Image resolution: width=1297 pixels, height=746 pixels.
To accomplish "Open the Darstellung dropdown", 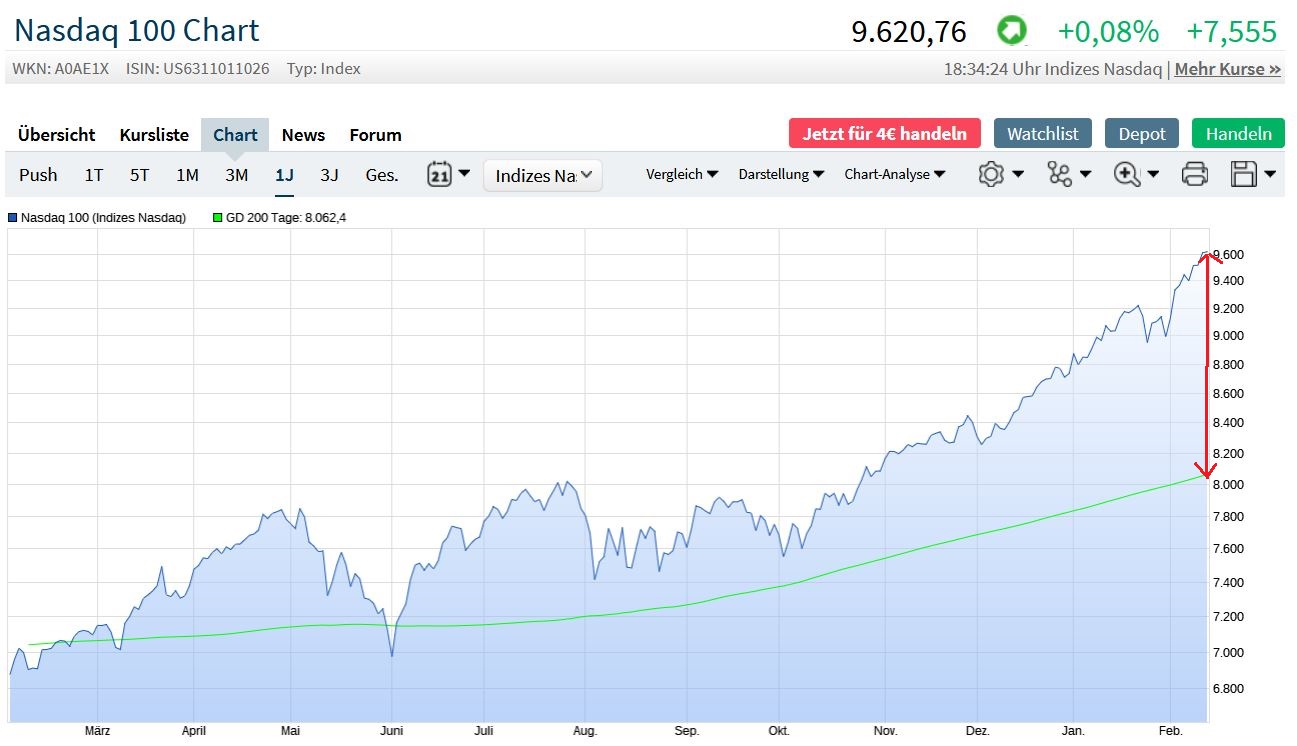I will click(781, 174).
